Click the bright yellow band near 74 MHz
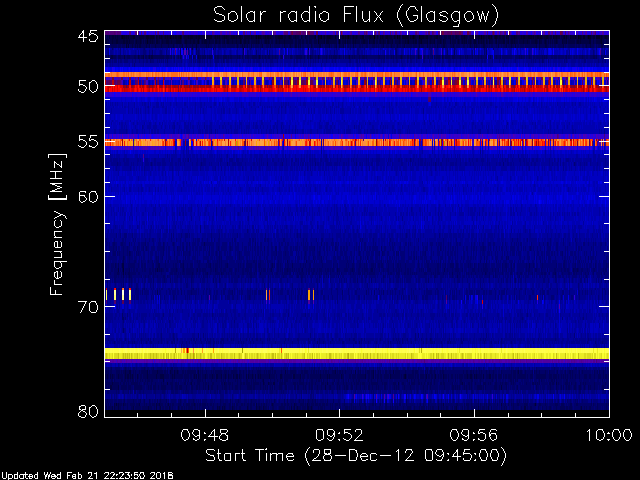640x480 pixels. [357, 353]
